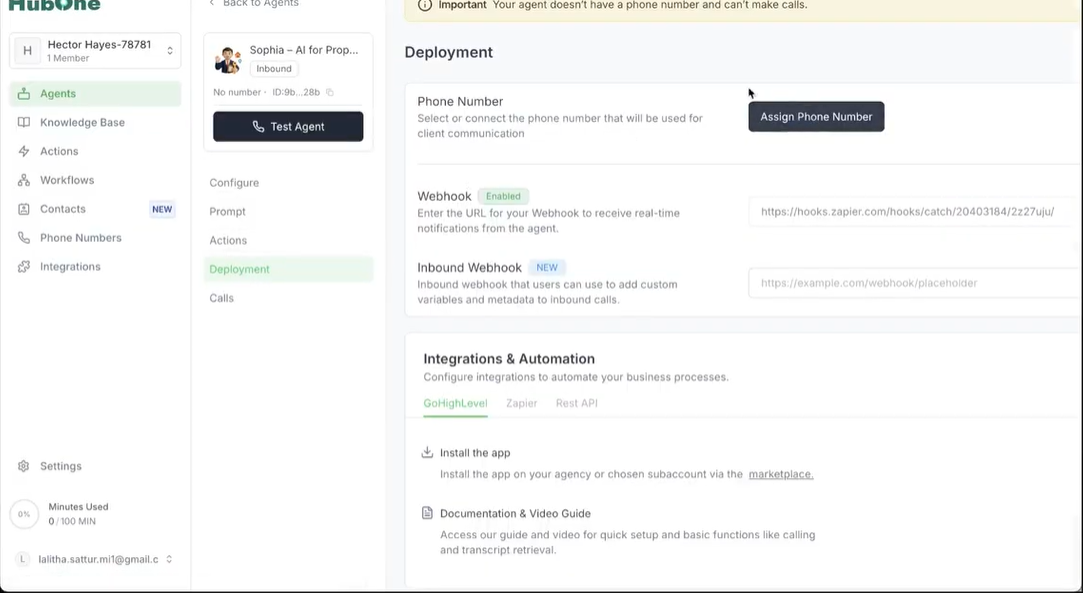Click the Inbound tag under agent name
This screenshot has height=593, width=1083.
[274, 69]
